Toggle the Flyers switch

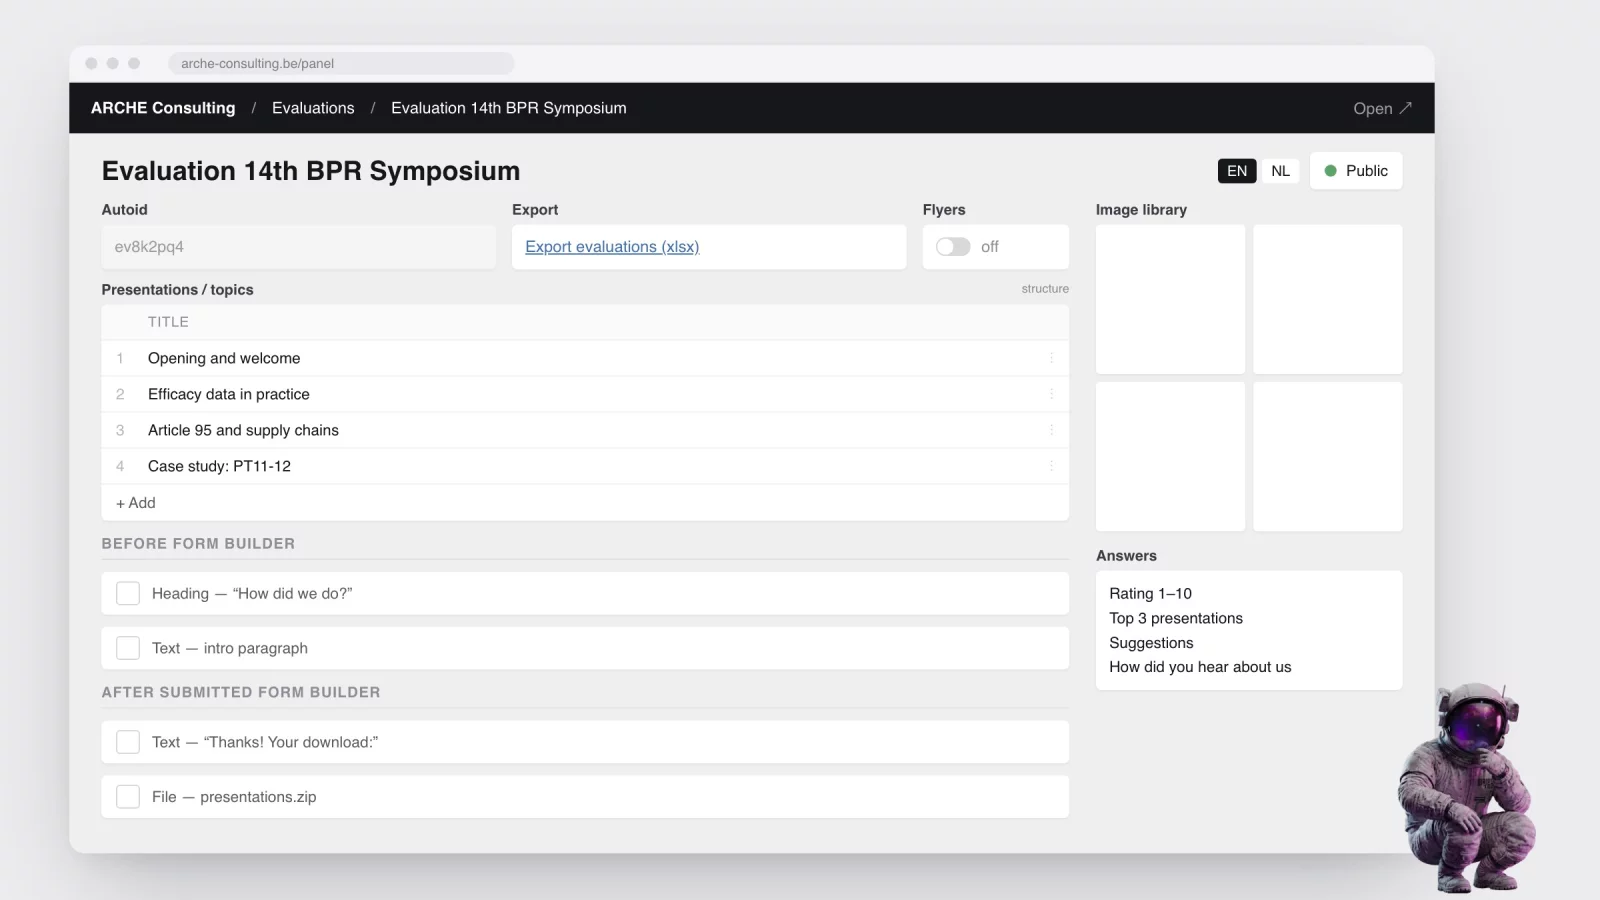pyautogui.click(x=953, y=247)
